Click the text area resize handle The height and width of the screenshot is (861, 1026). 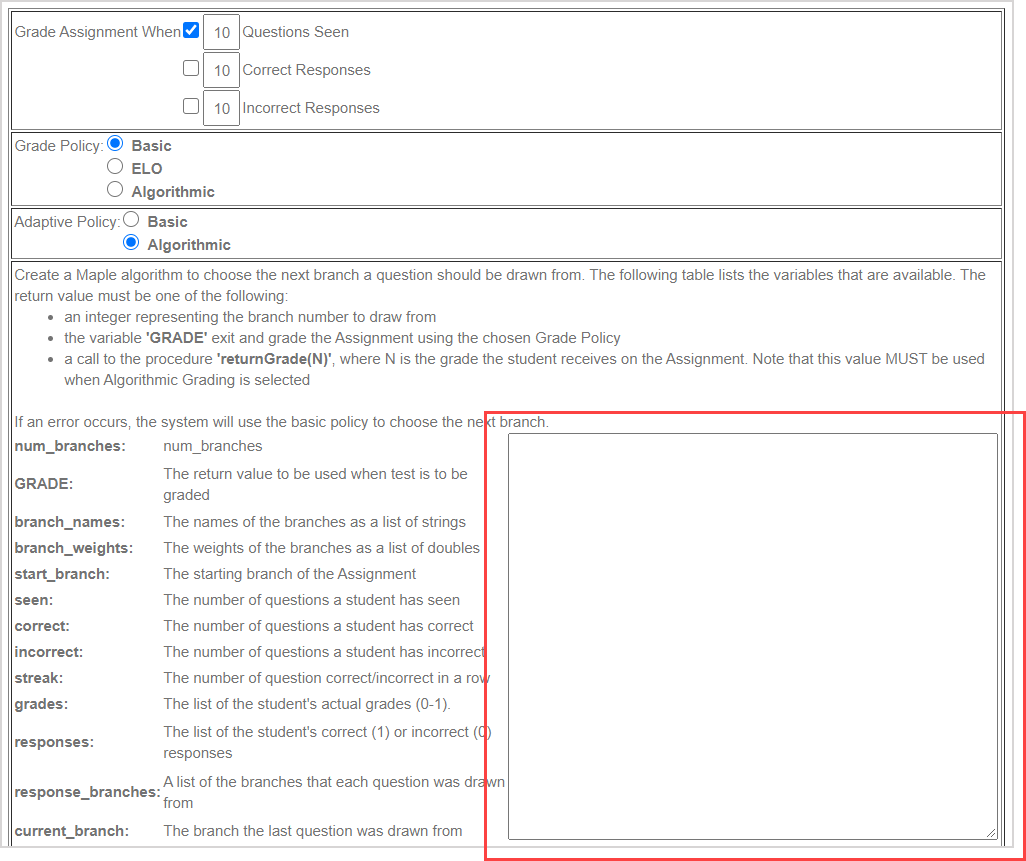point(990,832)
